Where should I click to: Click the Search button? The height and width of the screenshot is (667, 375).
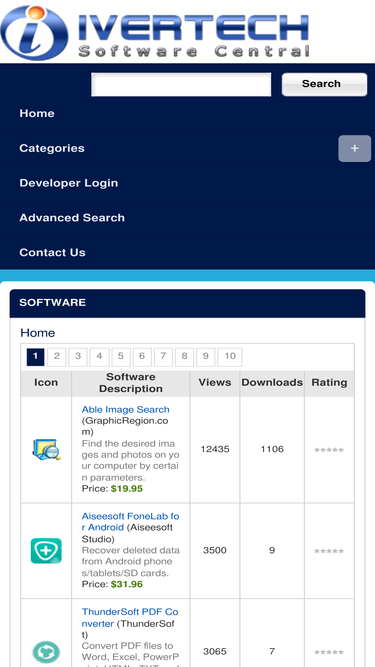pyautogui.click(x=324, y=84)
